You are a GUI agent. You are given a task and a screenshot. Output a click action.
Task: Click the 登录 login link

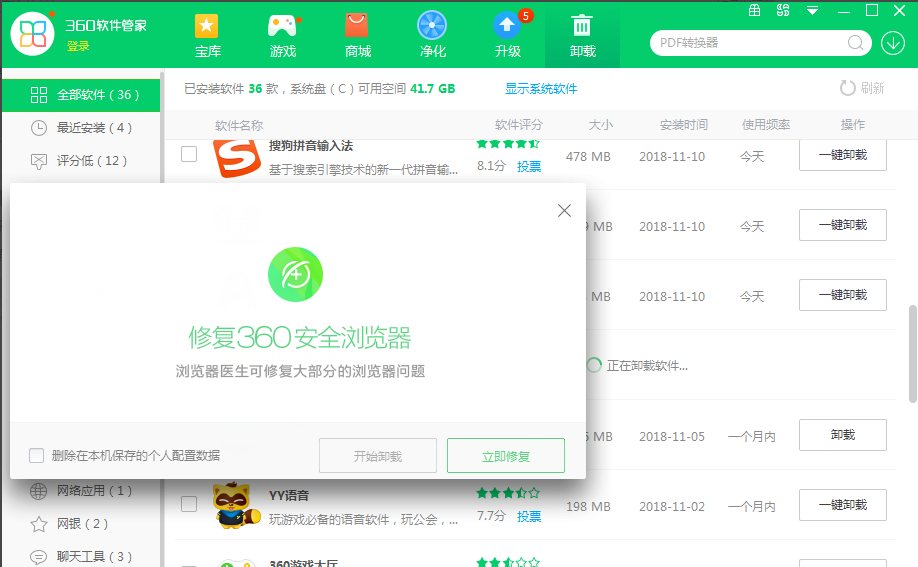click(x=78, y=46)
